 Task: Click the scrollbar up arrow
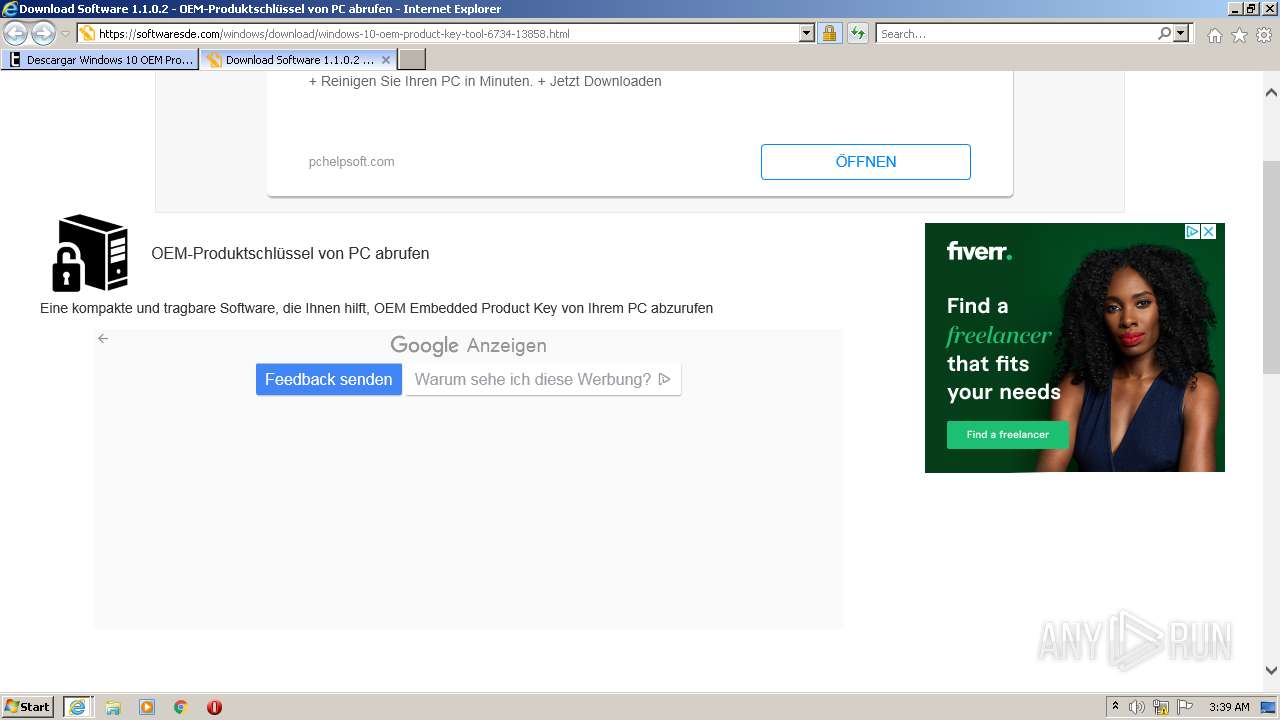(1271, 93)
